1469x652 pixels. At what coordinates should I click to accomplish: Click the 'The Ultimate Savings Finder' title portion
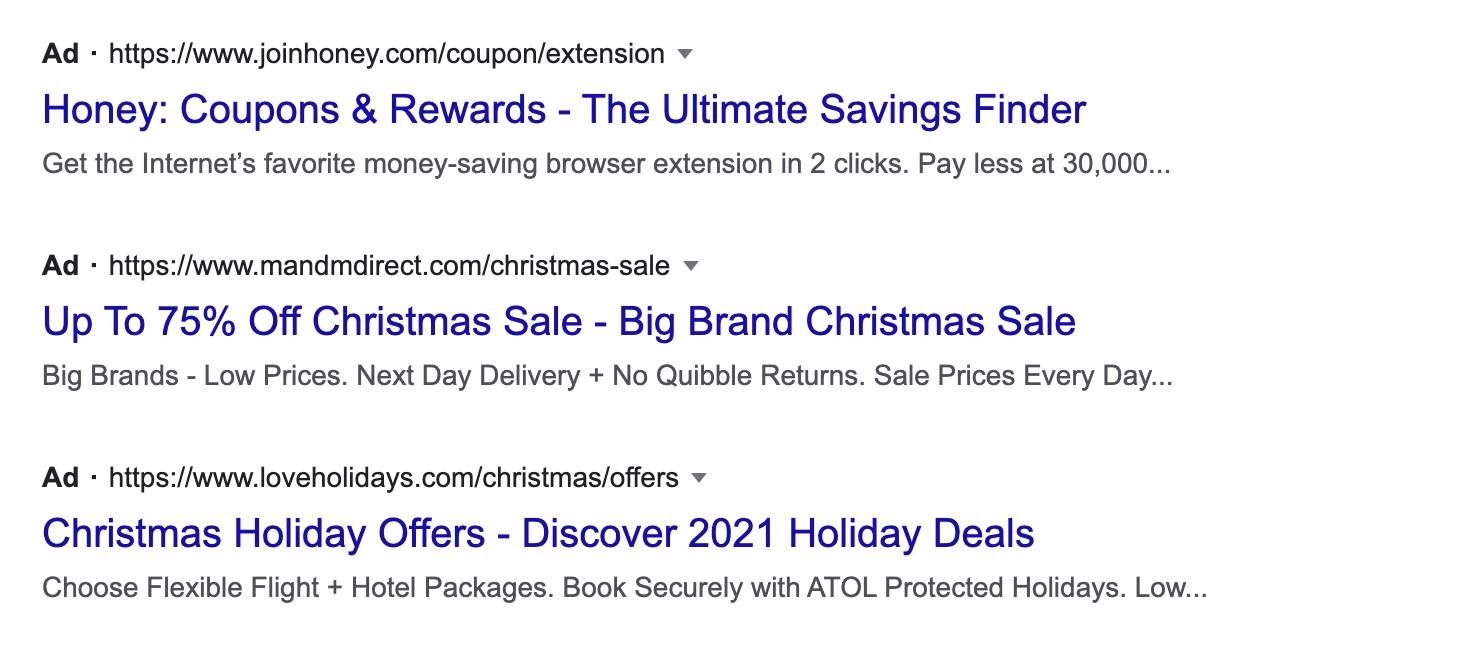(834, 109)
